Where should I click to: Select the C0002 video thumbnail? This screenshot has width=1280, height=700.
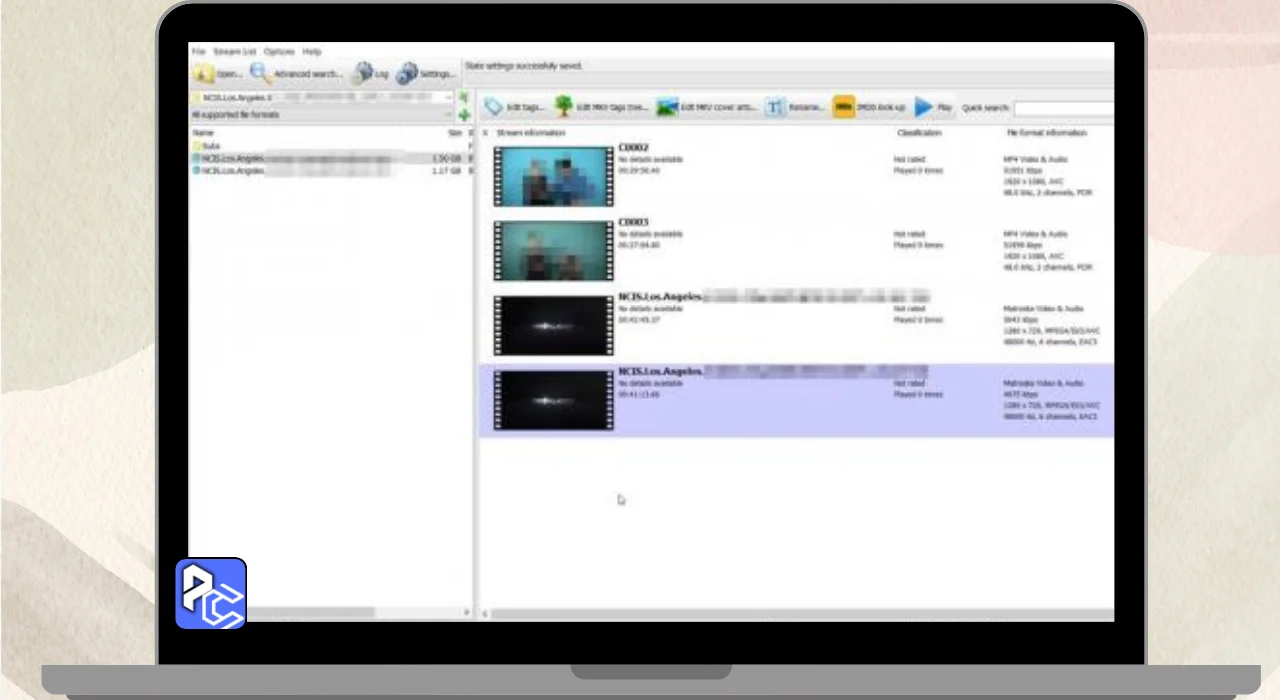pyautogui.click(x=553, y=176)
